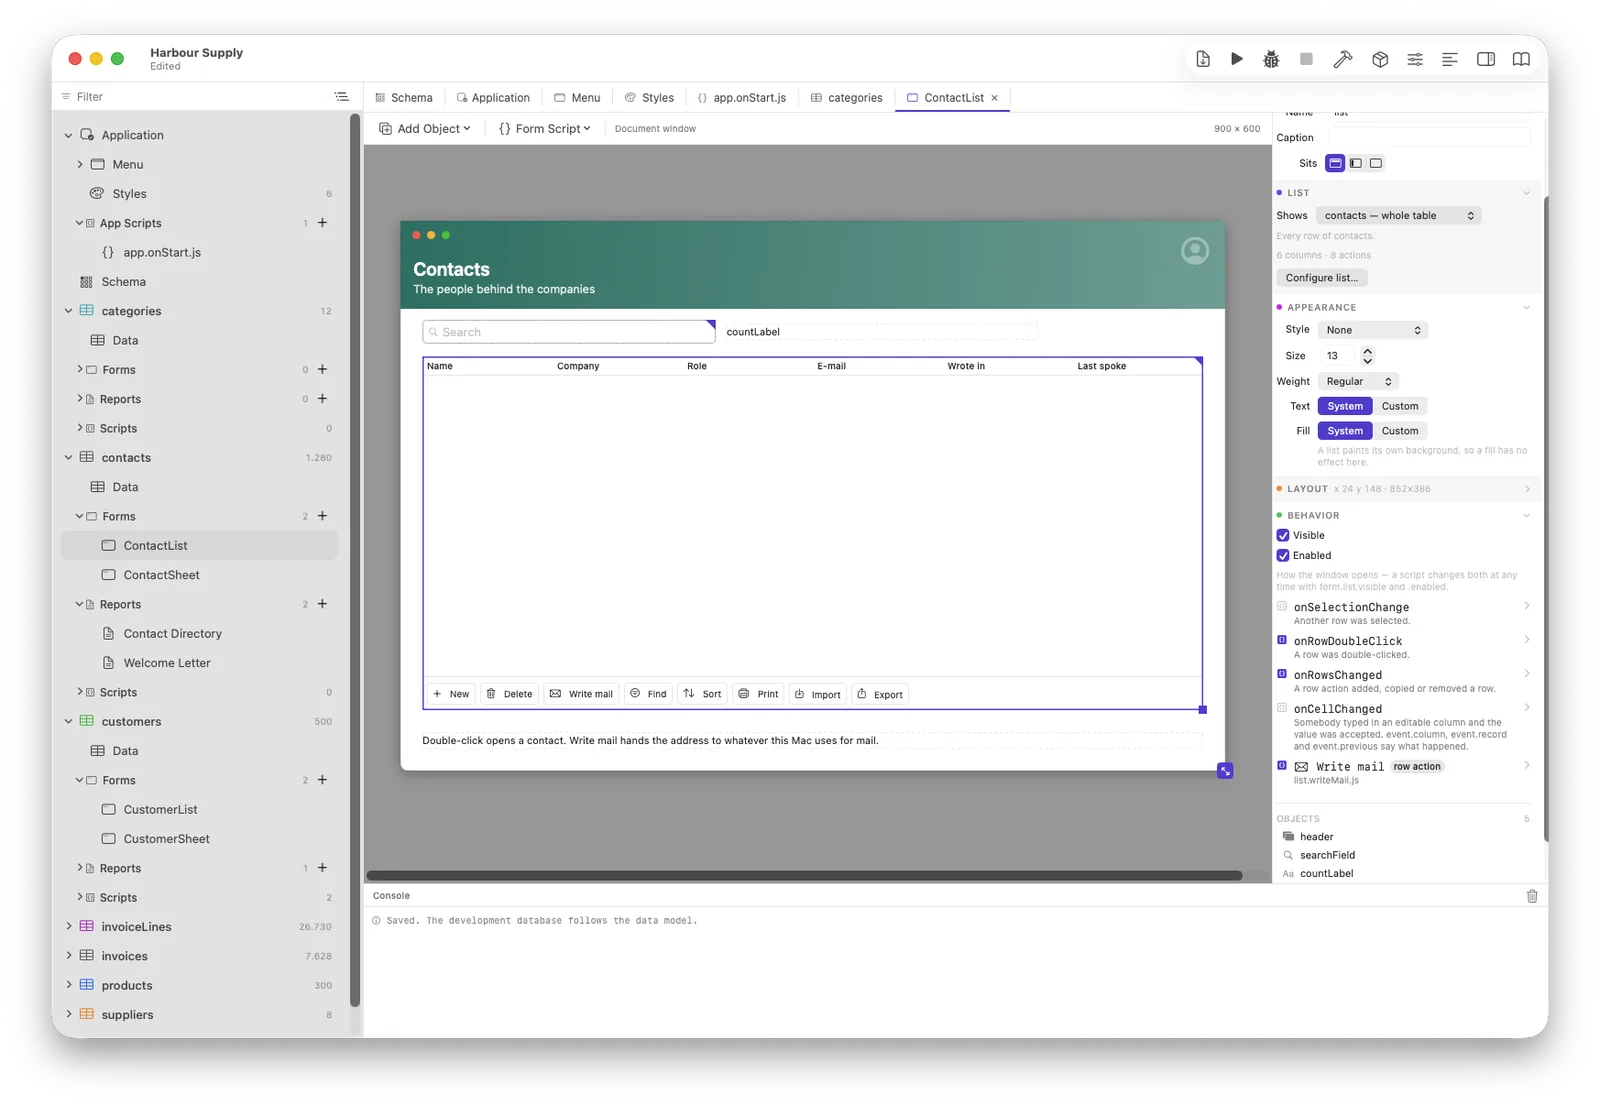
Task: Close the ContactList tab
Action: click(994, 98)
